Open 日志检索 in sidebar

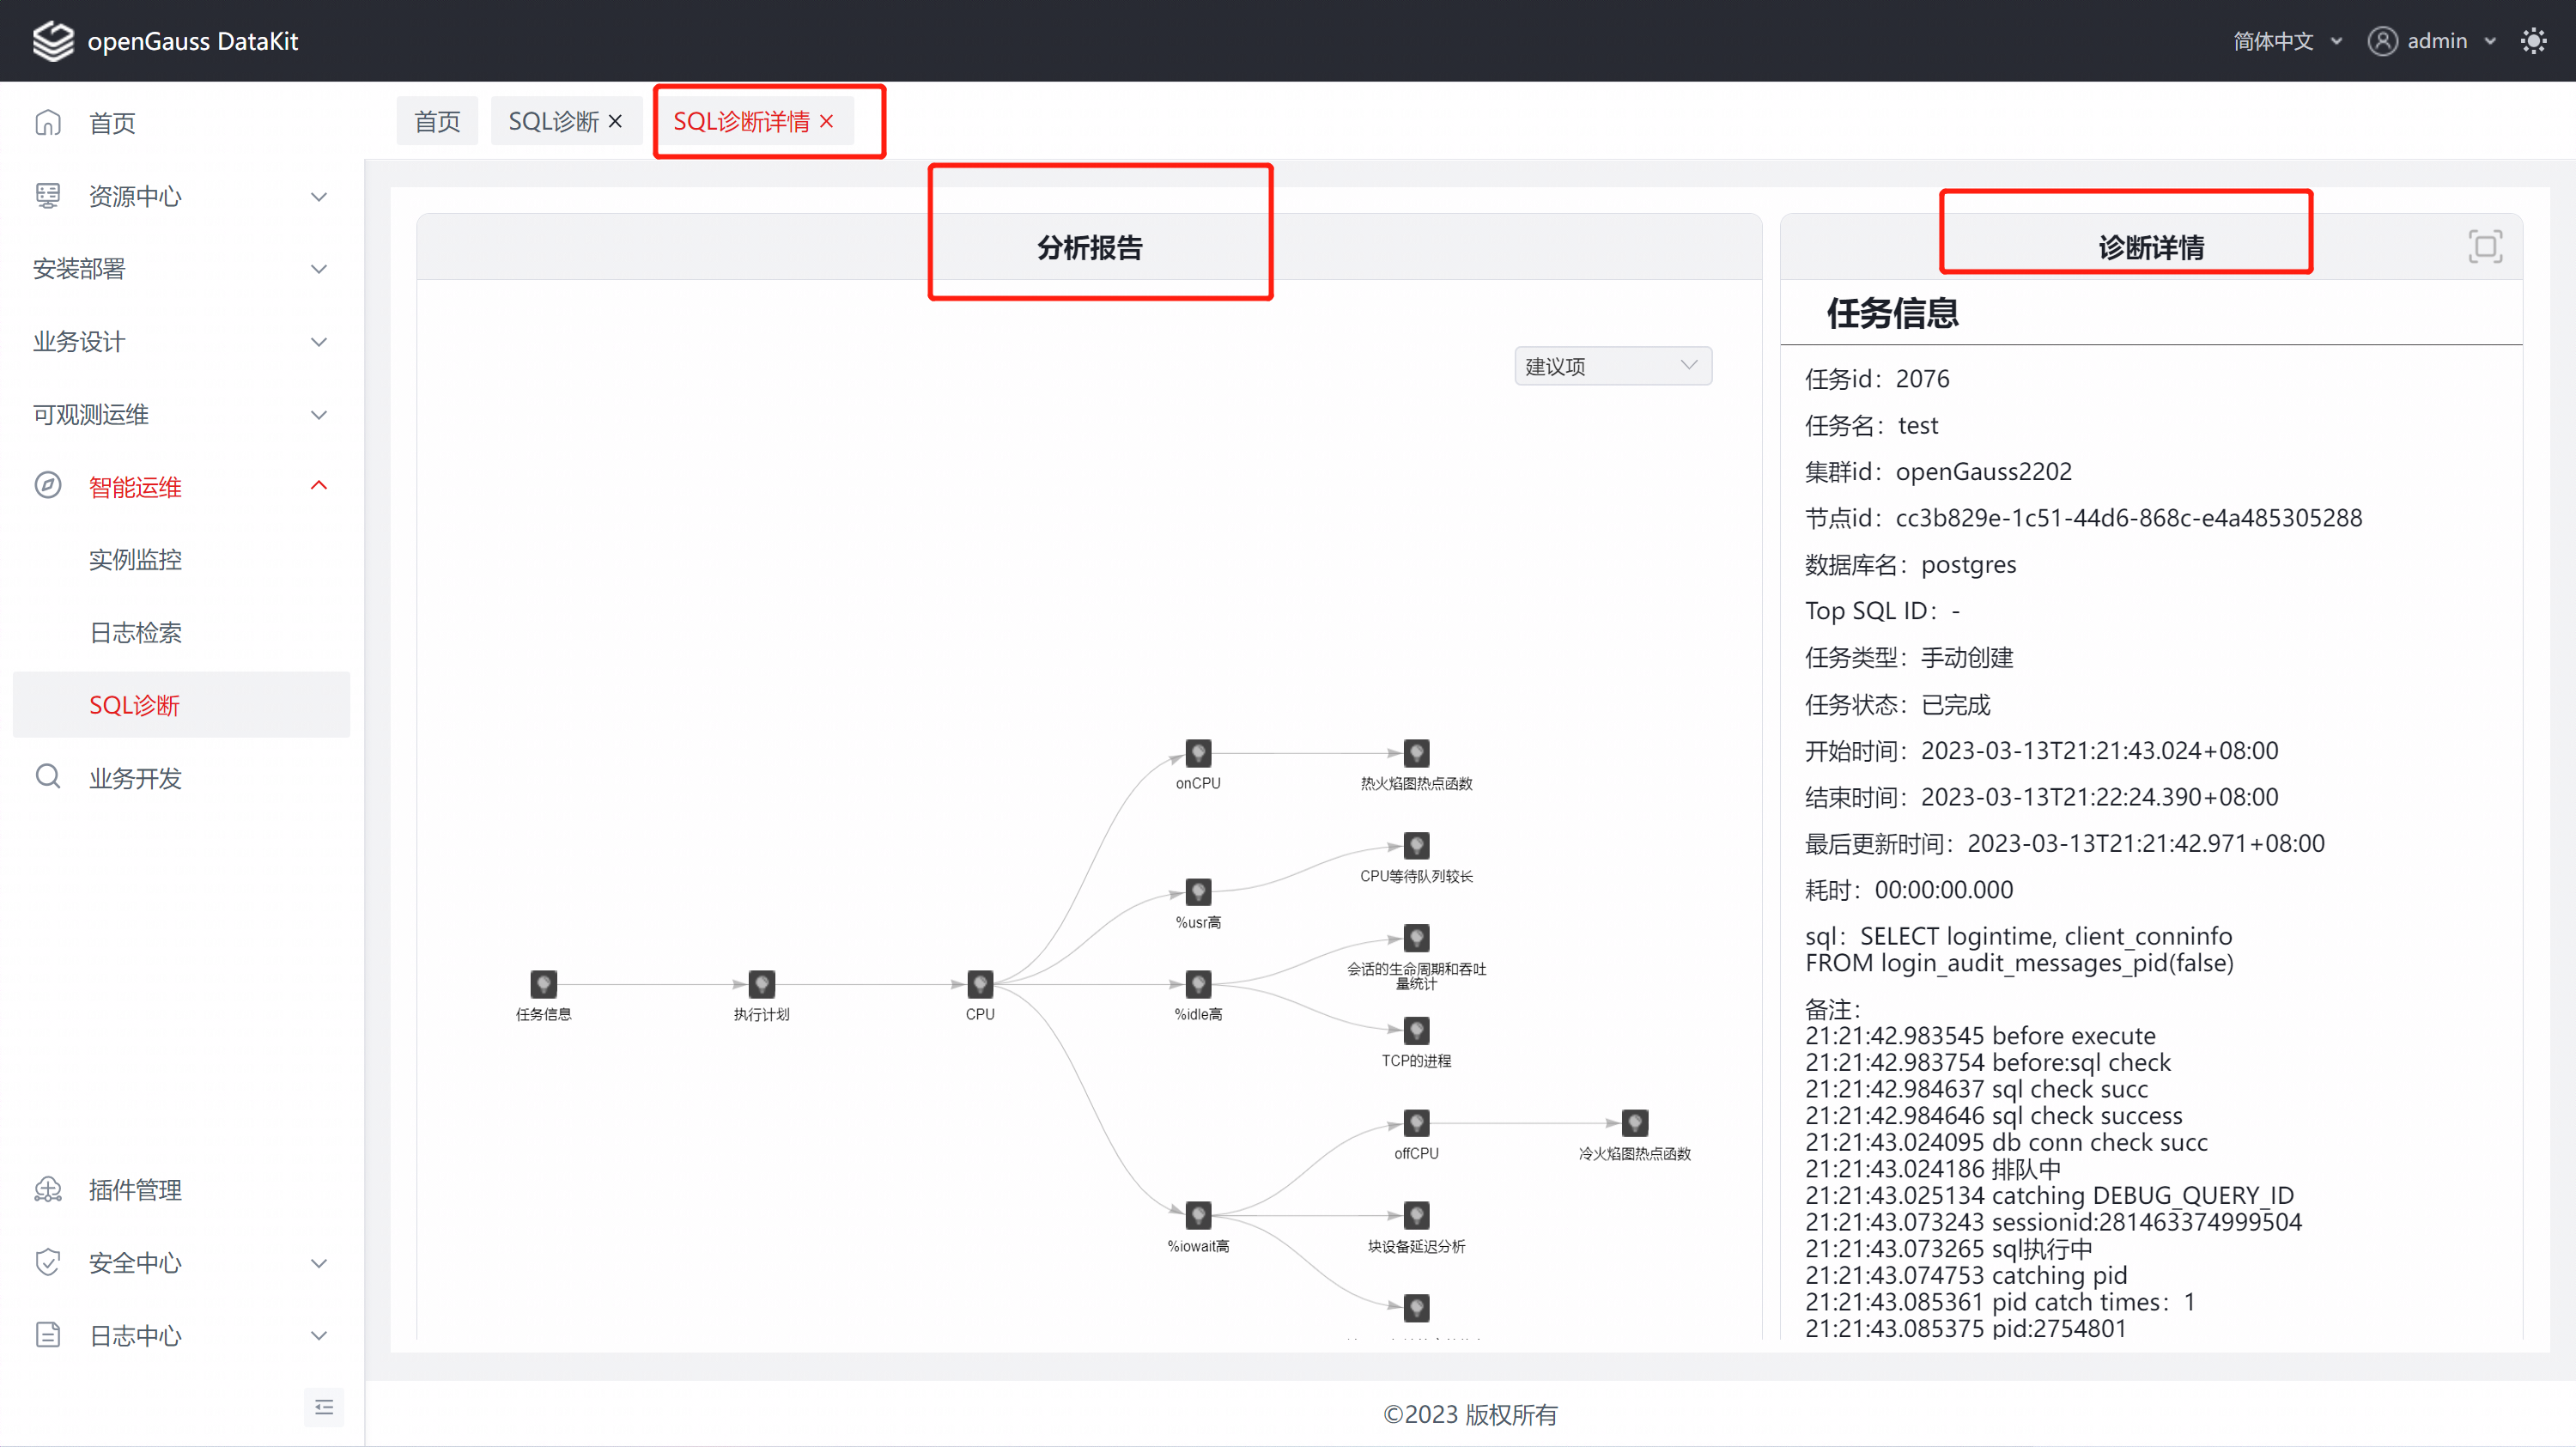point(135,632)
